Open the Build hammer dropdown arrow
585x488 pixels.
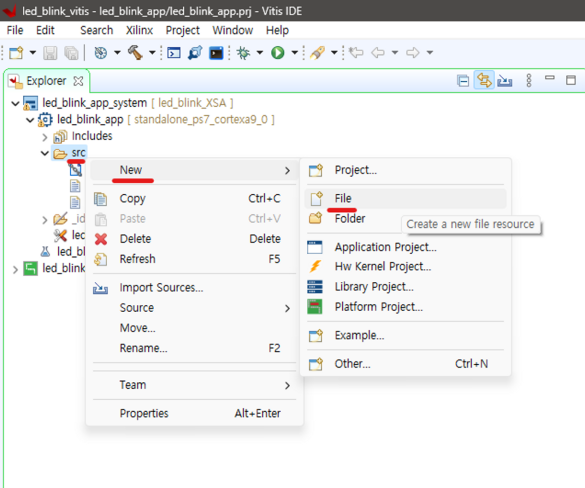[152, 53]
